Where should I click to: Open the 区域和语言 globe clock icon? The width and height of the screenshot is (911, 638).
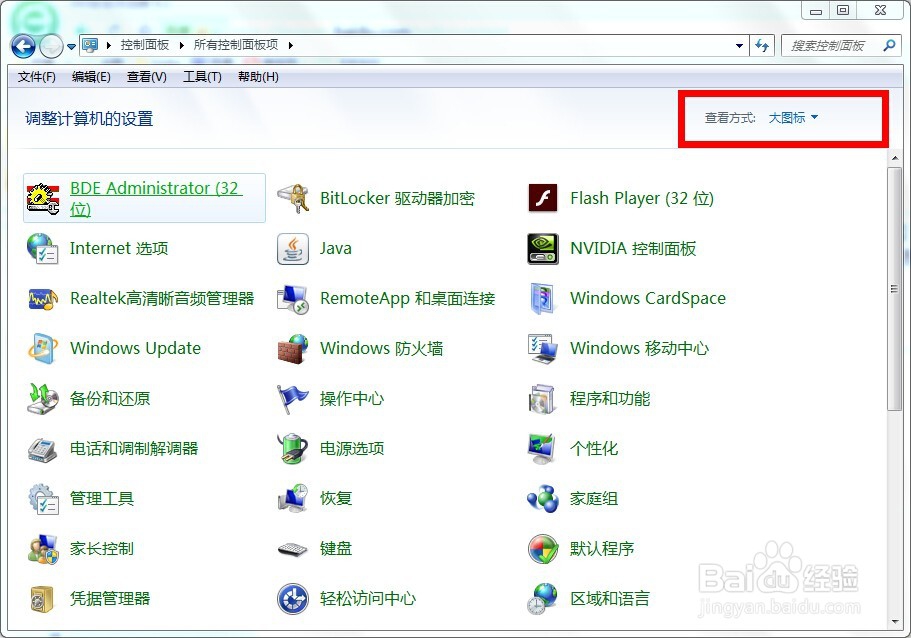(x=543, y=598)
